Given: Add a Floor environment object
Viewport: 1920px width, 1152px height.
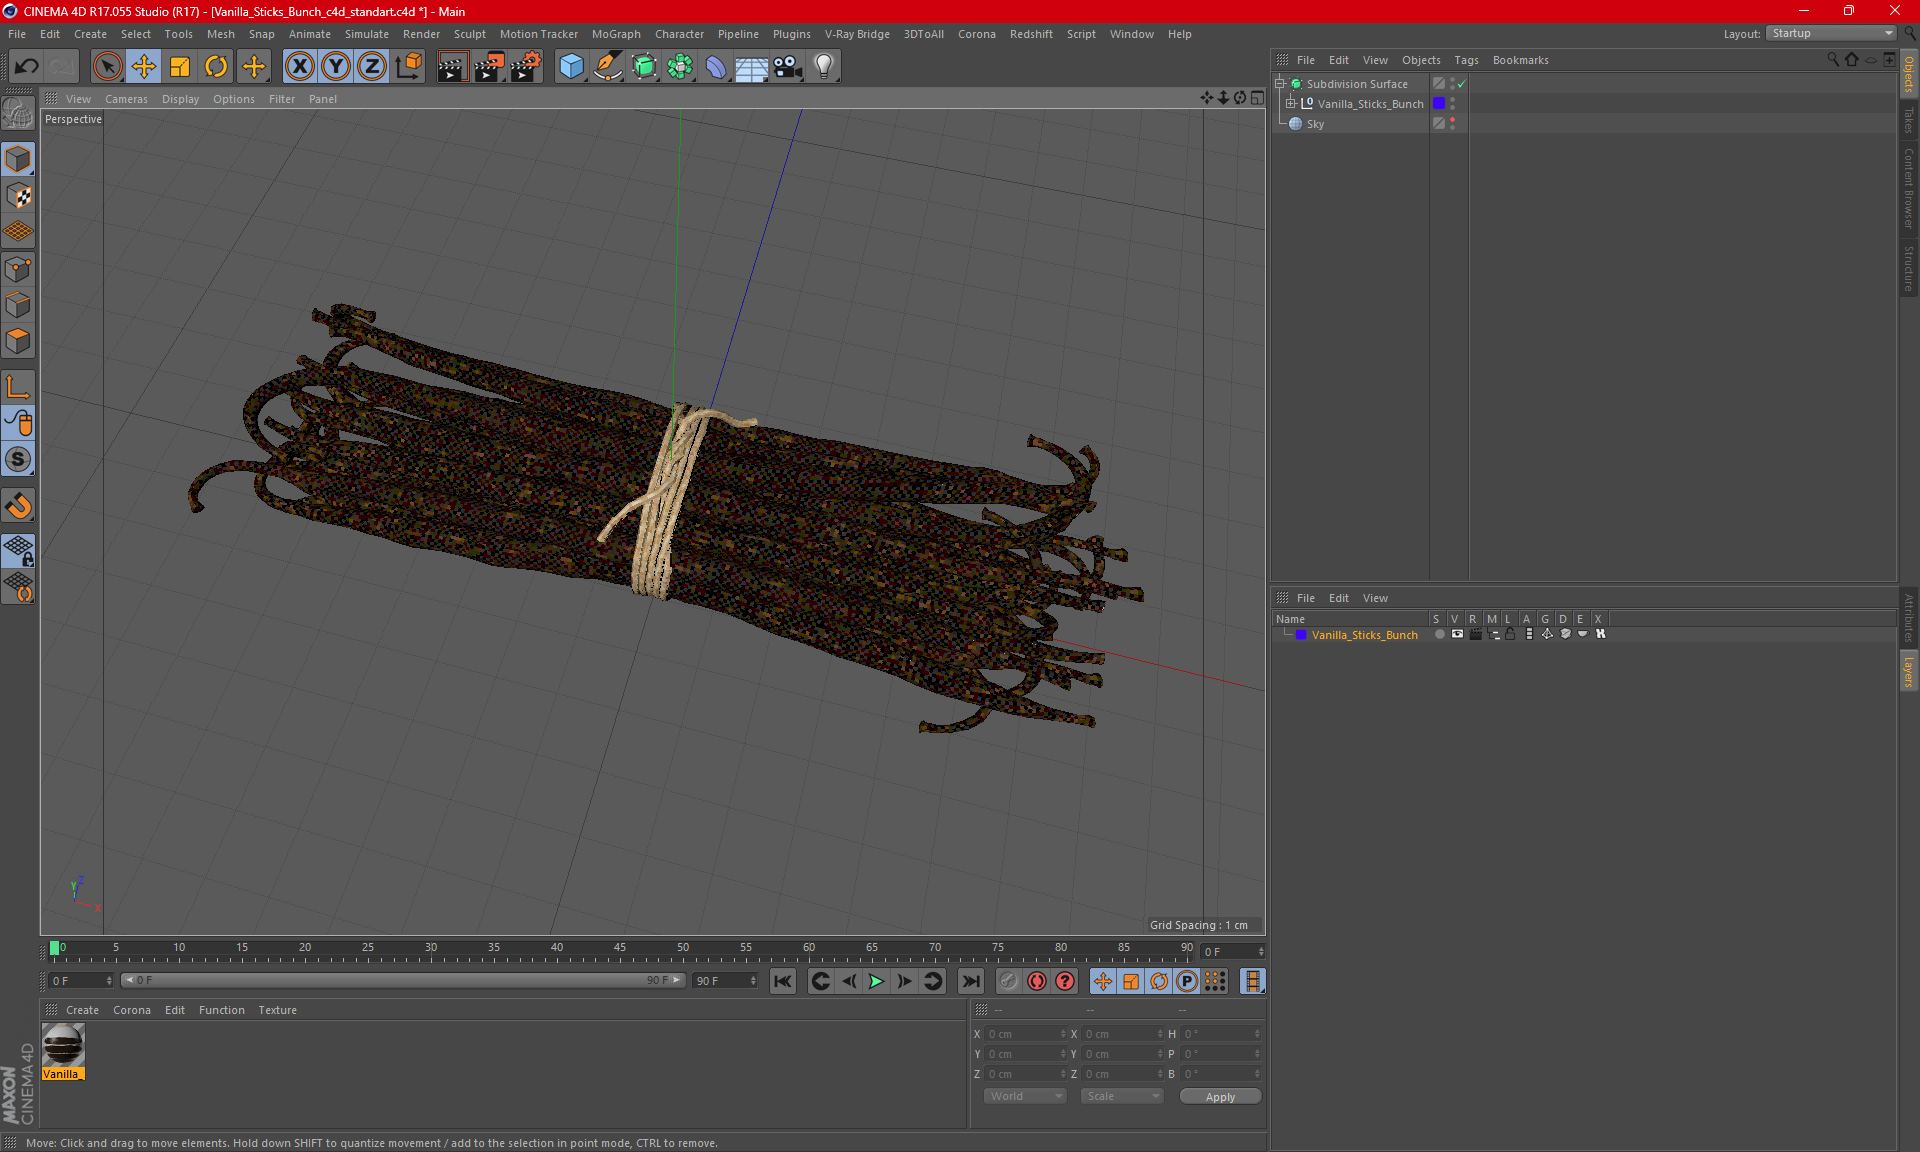Looking at the screenshot, I should point(752,67).
